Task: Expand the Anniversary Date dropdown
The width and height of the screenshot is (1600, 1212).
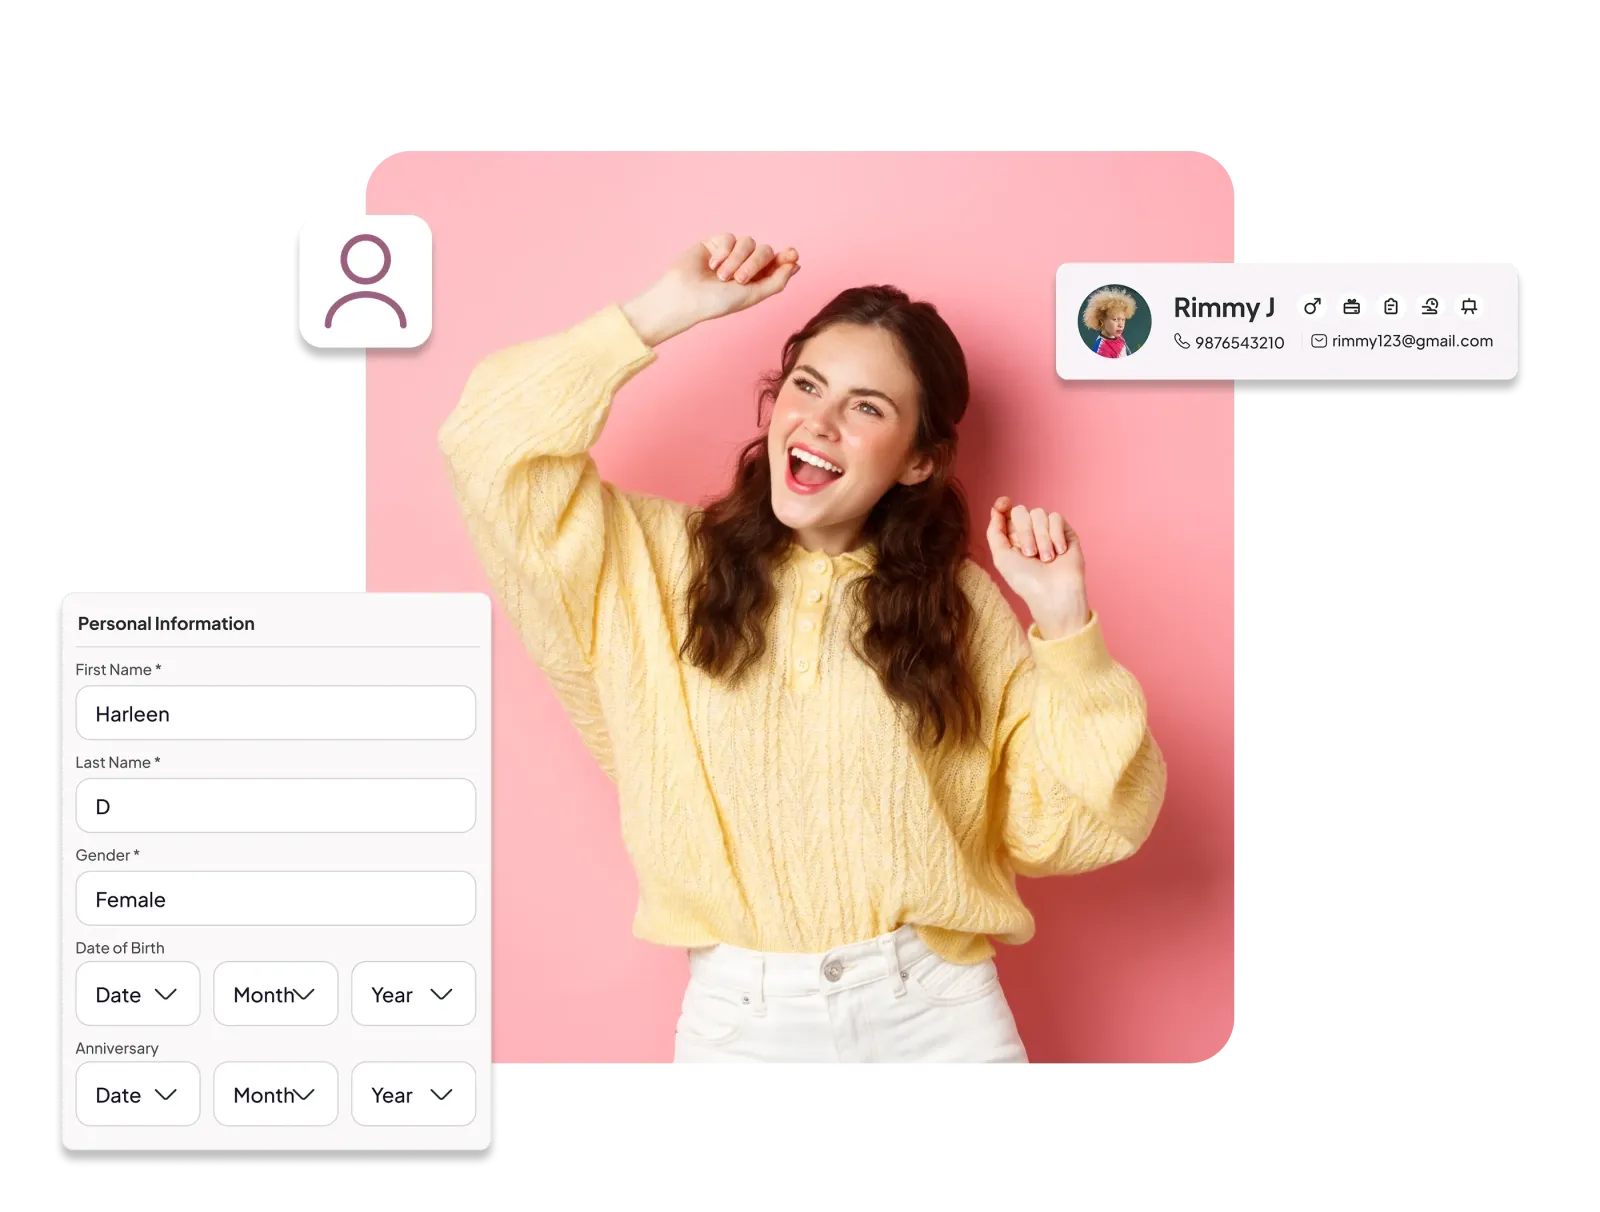Action: pyautogui.click(x=138, y=1094)
